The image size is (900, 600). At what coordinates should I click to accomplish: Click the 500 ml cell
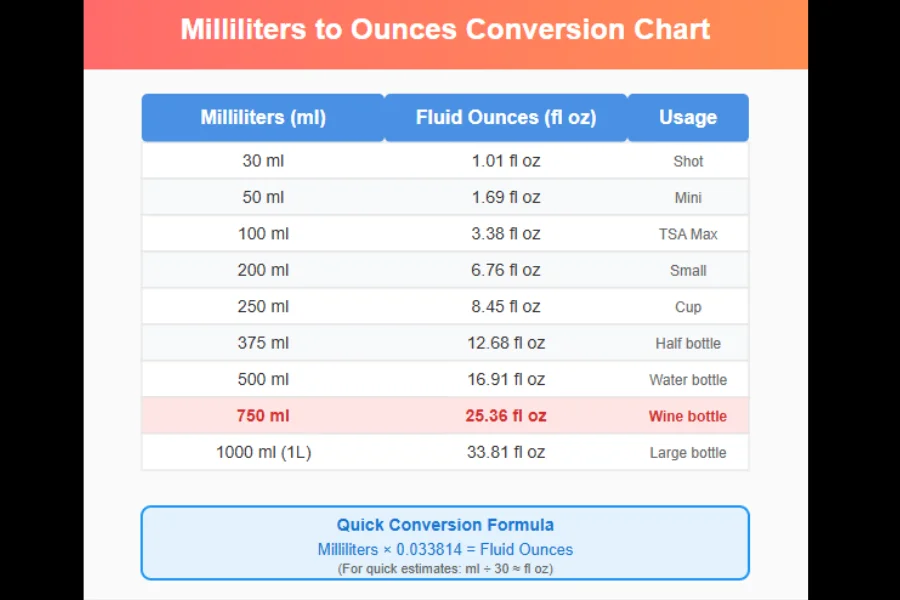click(263, 380)
